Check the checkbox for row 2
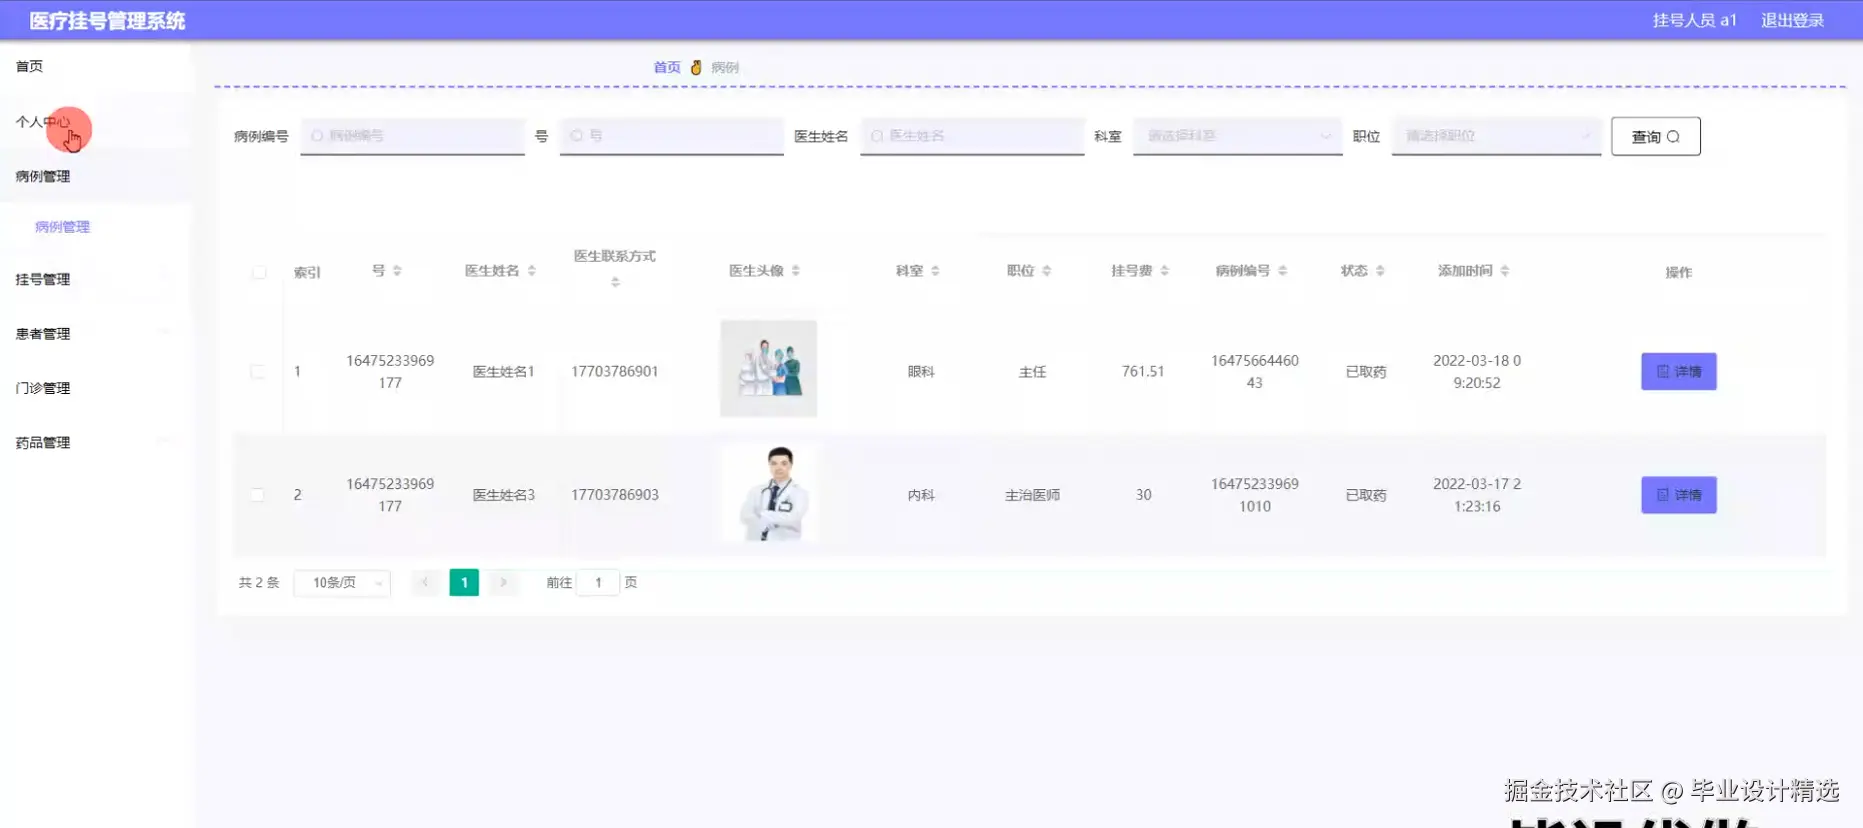 click(x=258, y=495)
